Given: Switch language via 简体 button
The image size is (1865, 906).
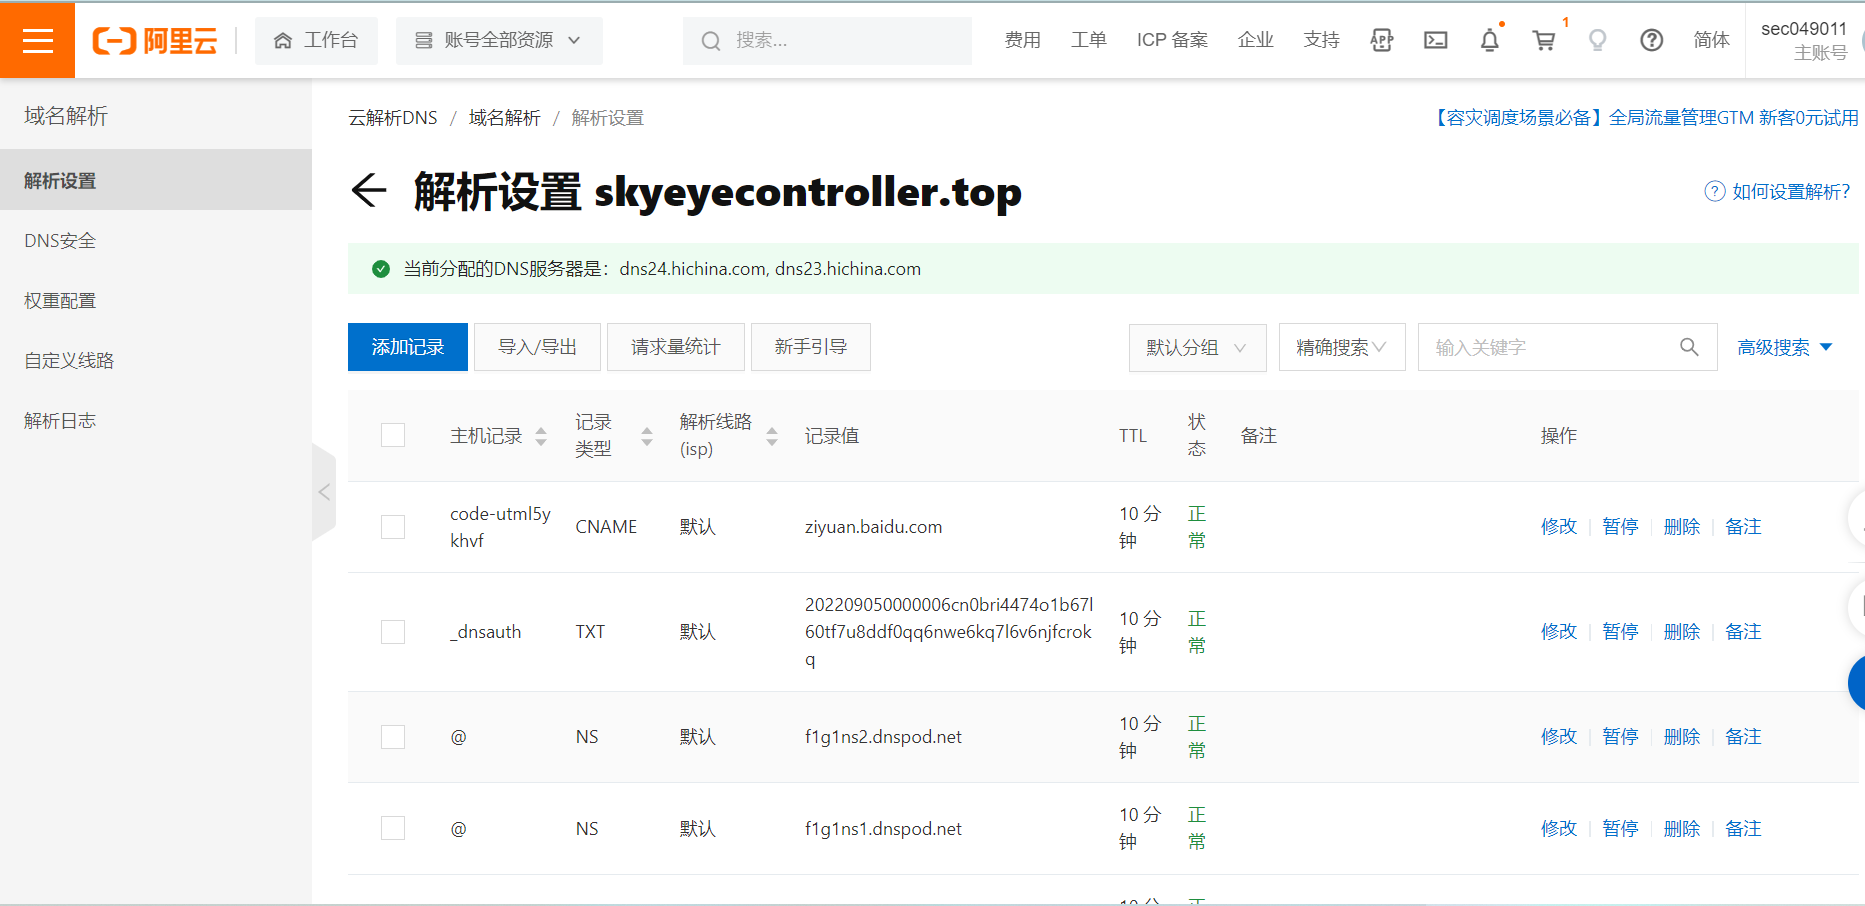Looking at the screenshot, I should (1711, 40).
